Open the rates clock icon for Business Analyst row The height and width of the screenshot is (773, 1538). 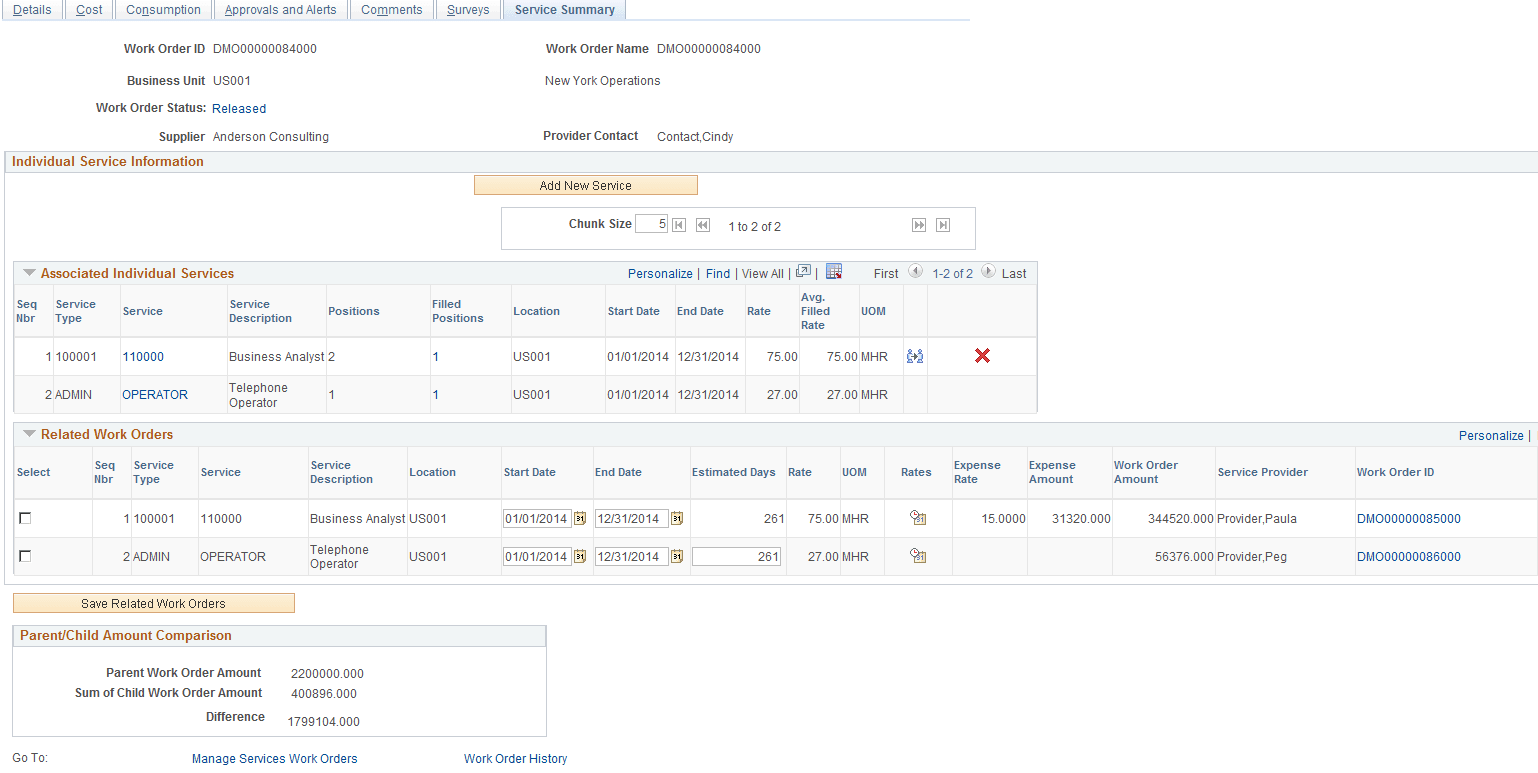(917, 518)
